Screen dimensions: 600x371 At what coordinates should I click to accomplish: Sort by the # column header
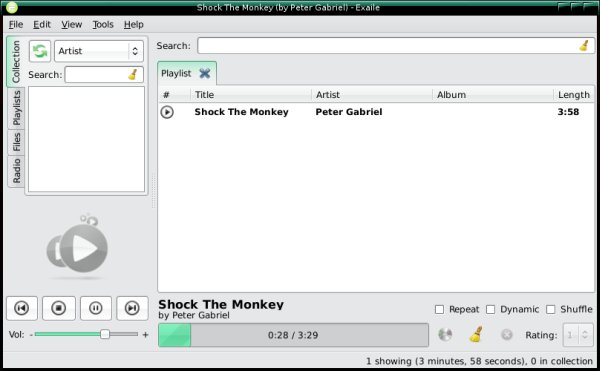point(174,94)
